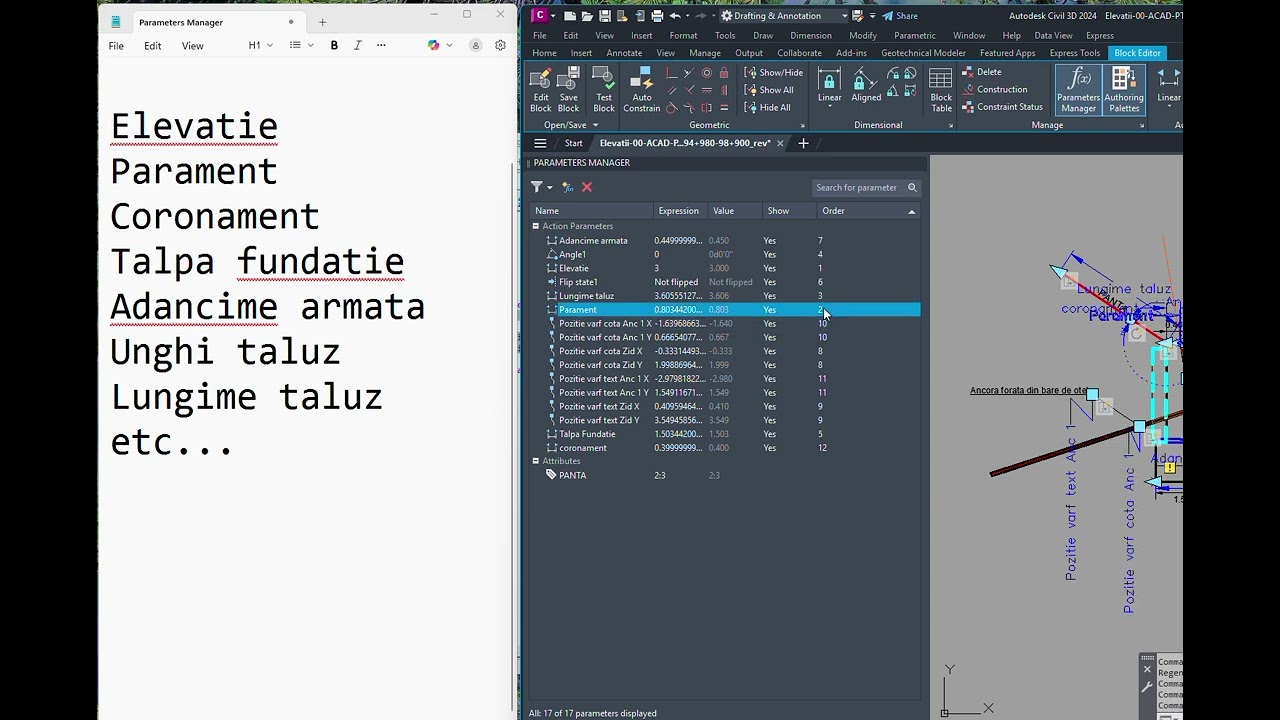1280x720 pixels.
Task: Select the PANTA attribute row
Action: (725, 475)
